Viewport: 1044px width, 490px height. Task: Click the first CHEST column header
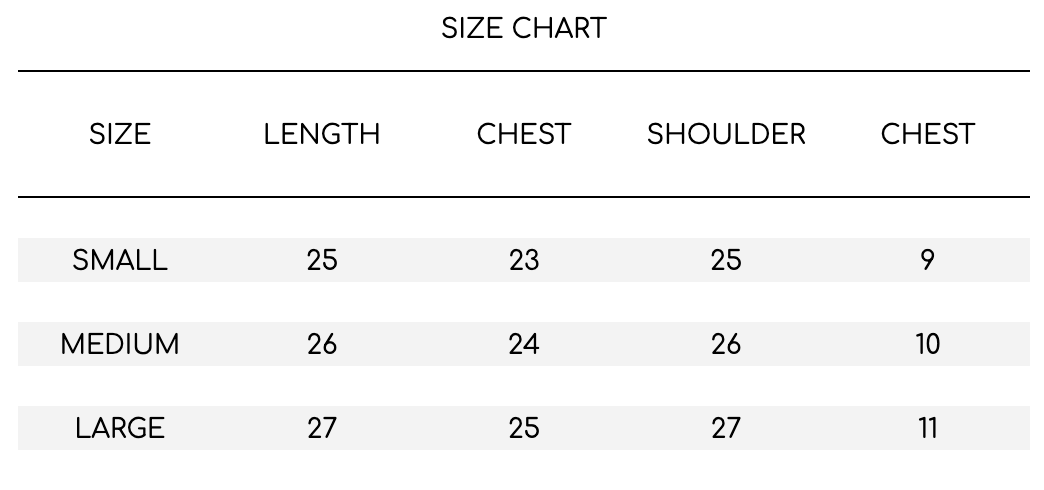523,134
